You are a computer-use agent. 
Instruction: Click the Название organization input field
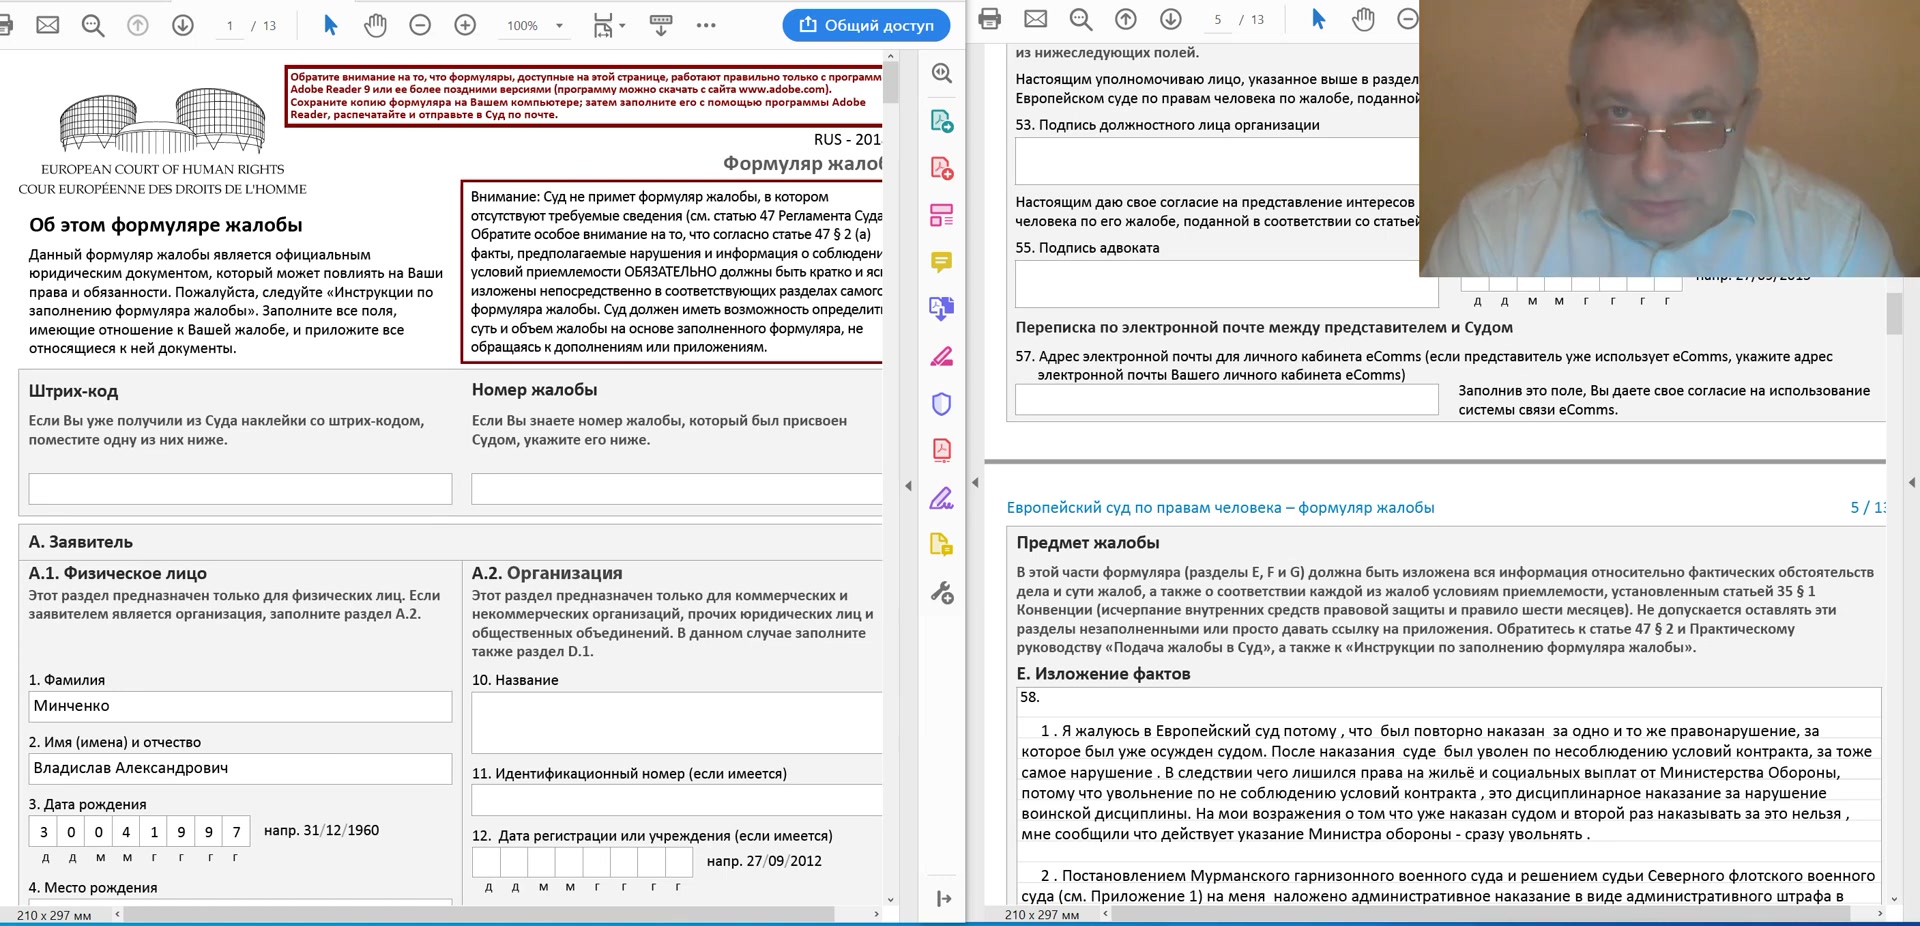677,722
